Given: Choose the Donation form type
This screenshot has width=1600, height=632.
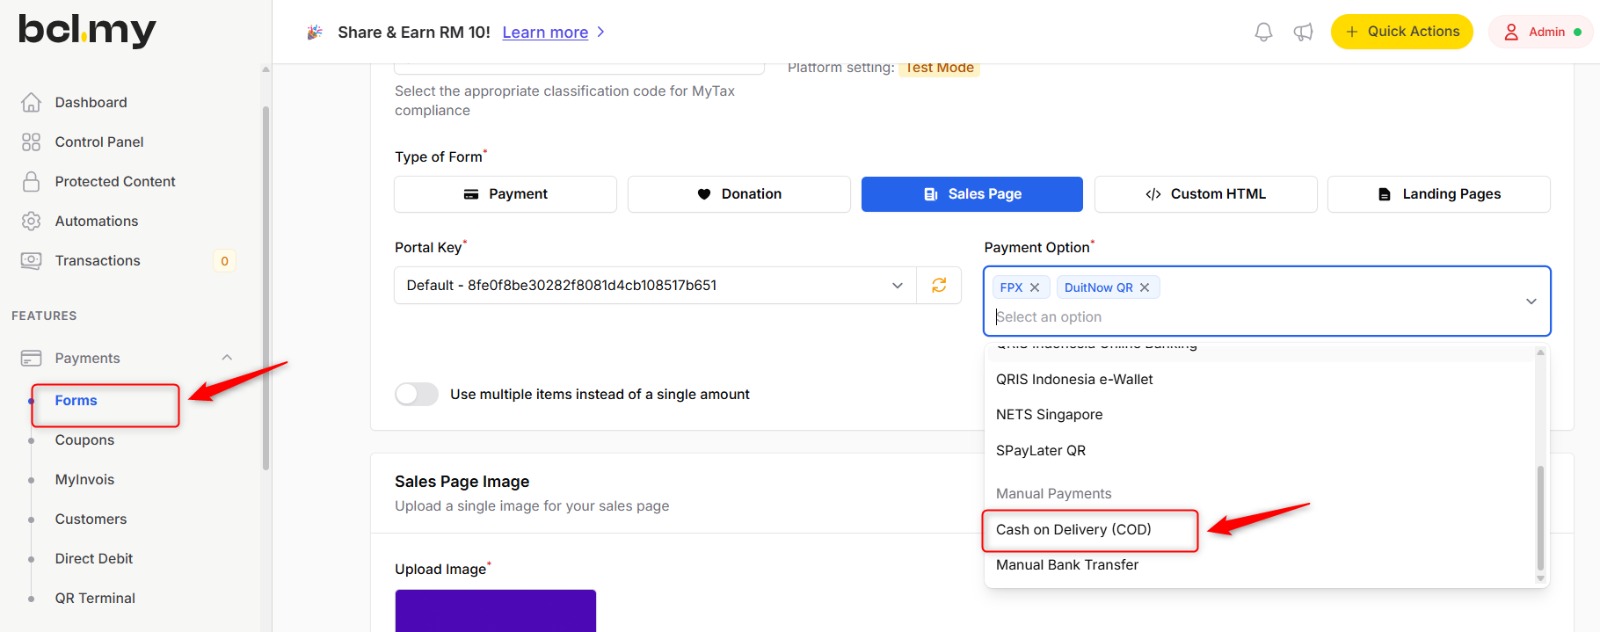Looking at the screenshot, I should click(x=739, y=194).
